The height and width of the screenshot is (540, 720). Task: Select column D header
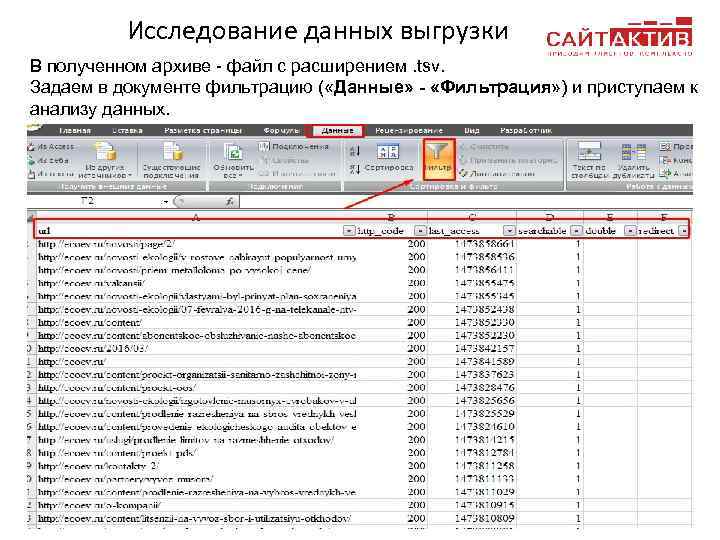point(550,217)
